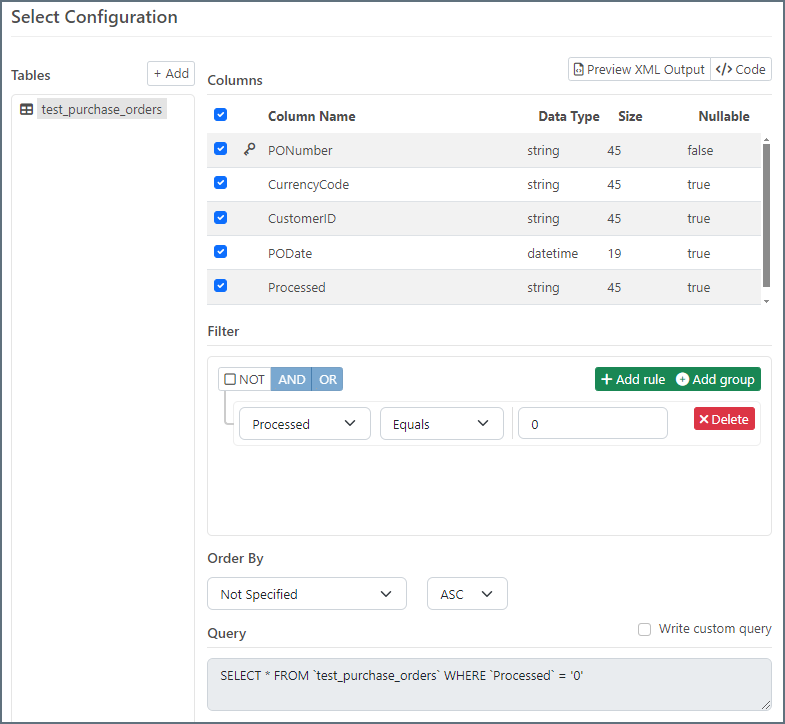Open the Code view
Viewport: 785px width, 724px height.
[741, 69]
